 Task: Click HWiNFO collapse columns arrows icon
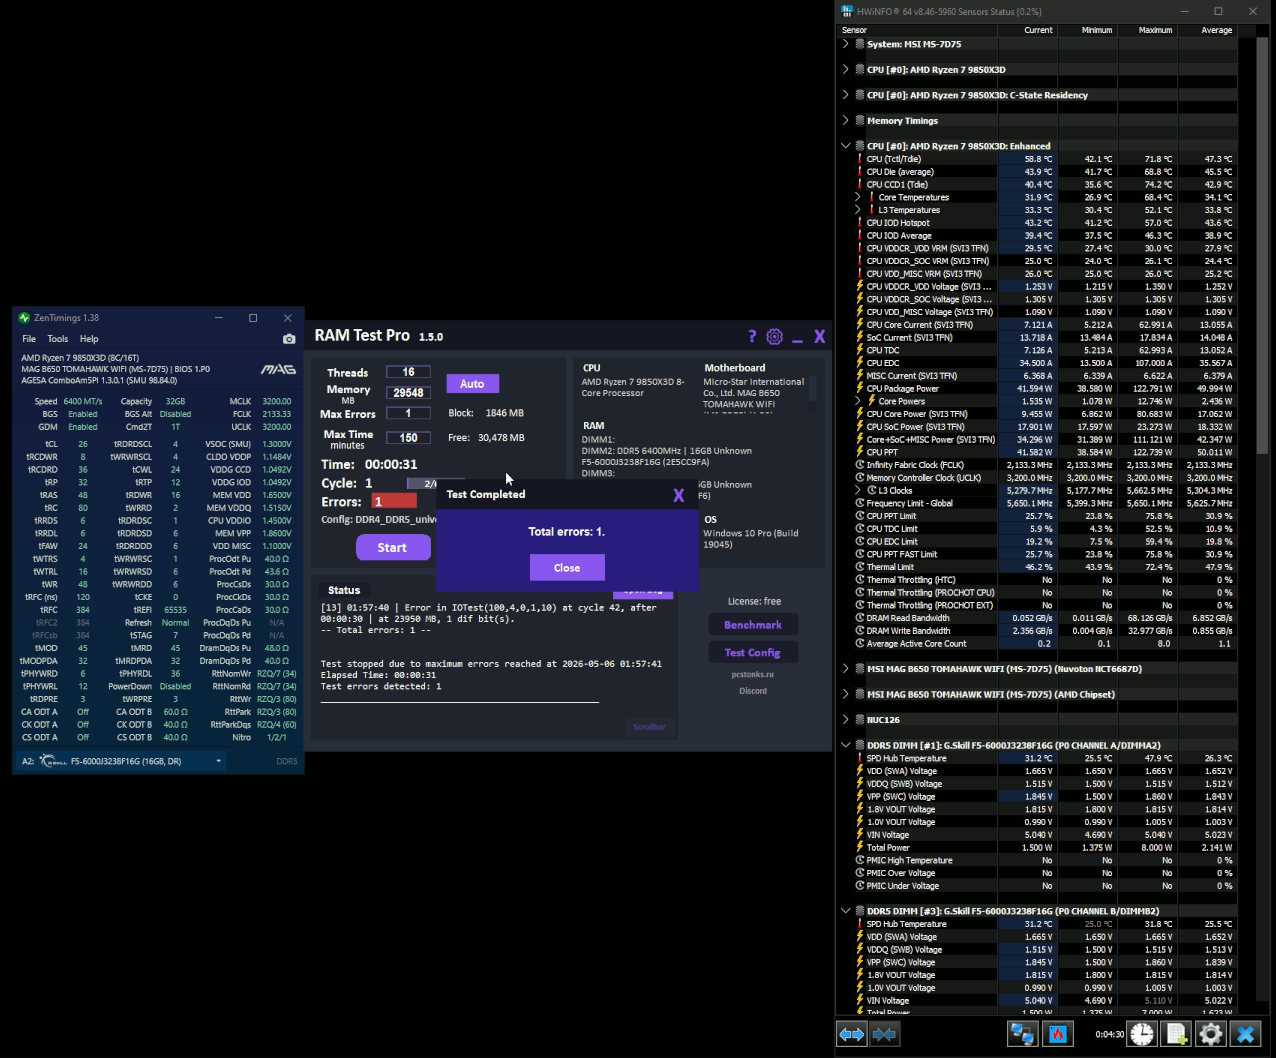click(884, 1034)
